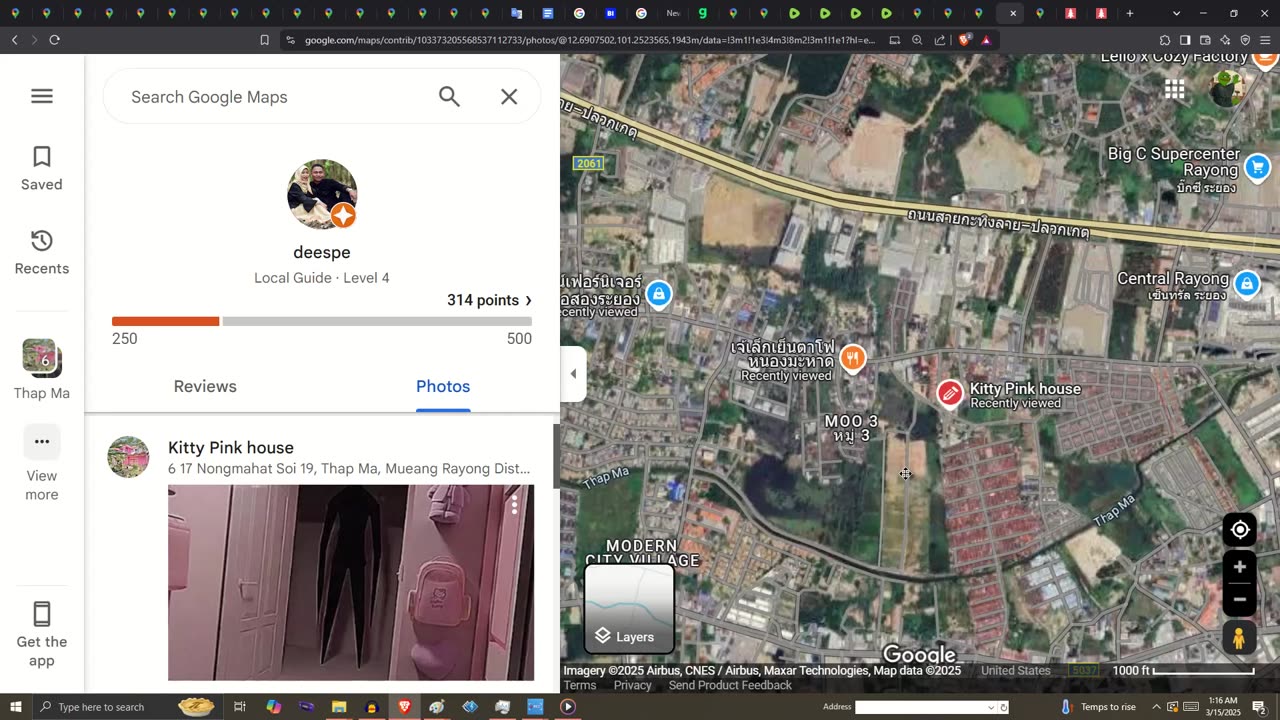Show your location on the map

pyautogui.click(x=1240, y=530)
